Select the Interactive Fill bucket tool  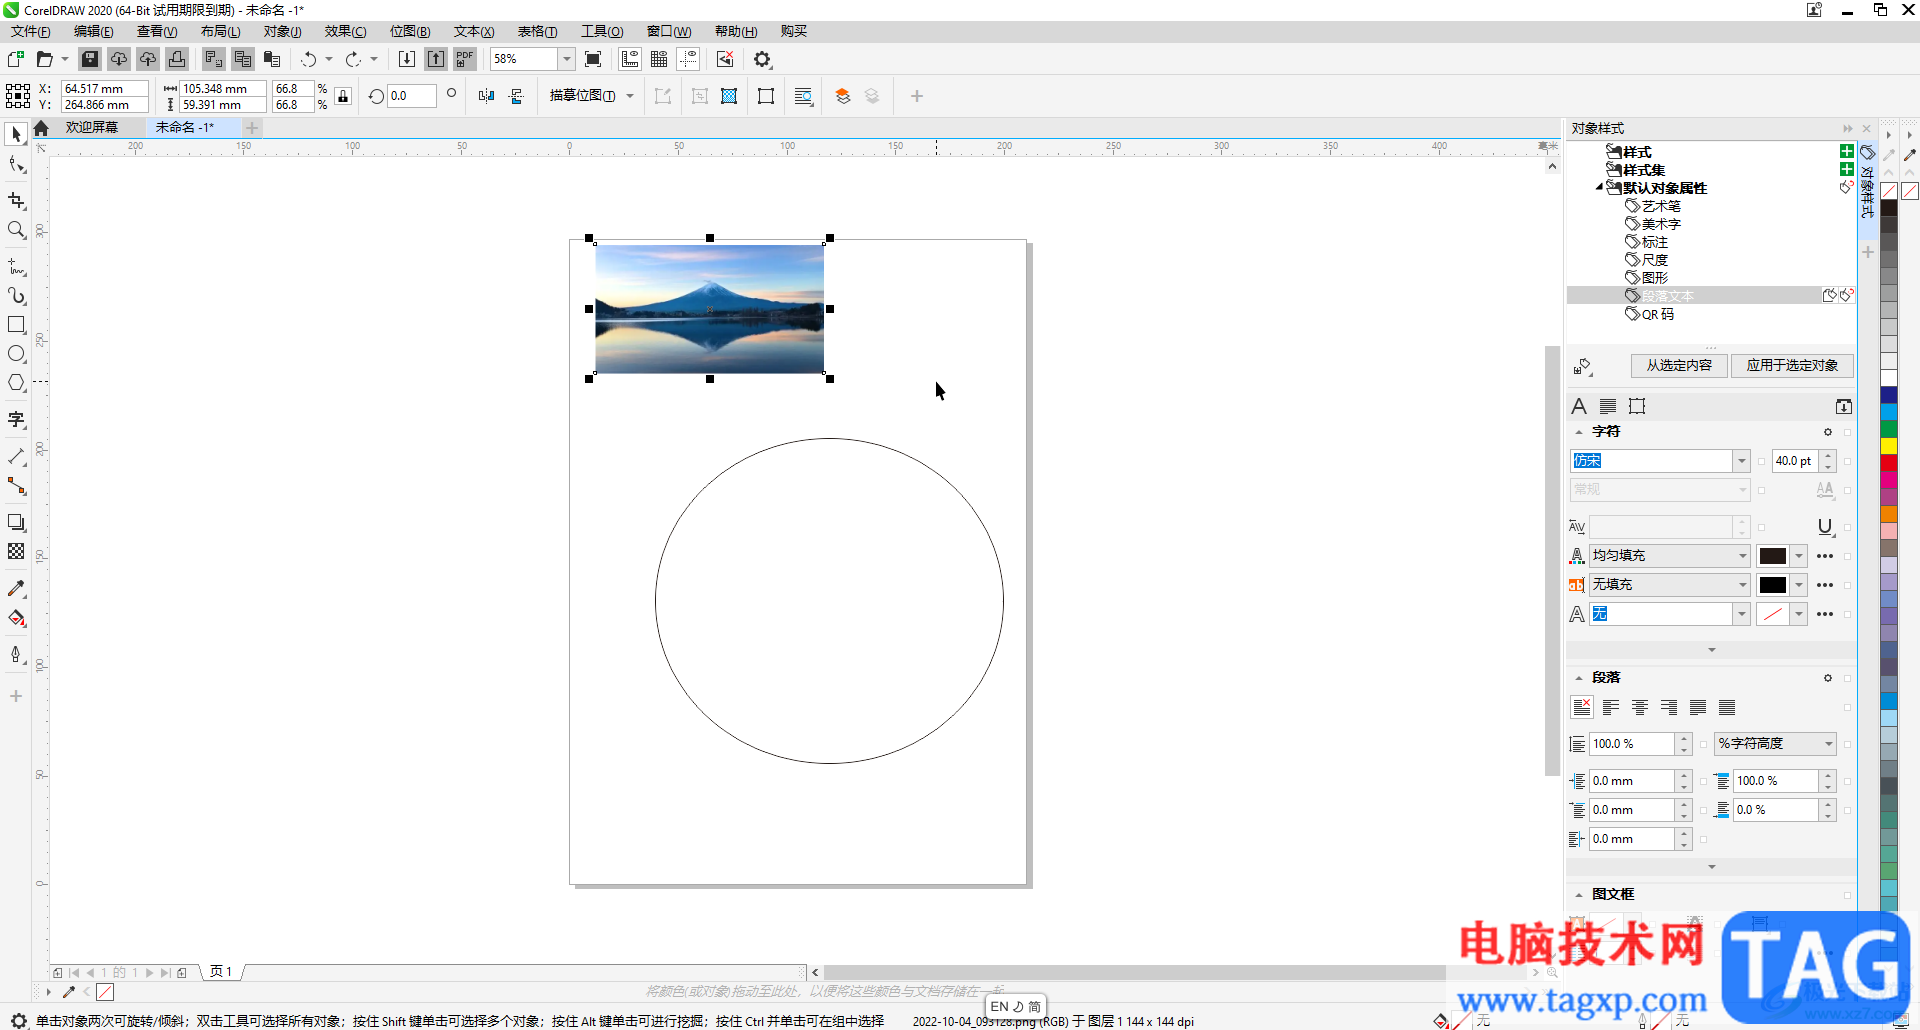pyautogui.click(x=16, y=618)
